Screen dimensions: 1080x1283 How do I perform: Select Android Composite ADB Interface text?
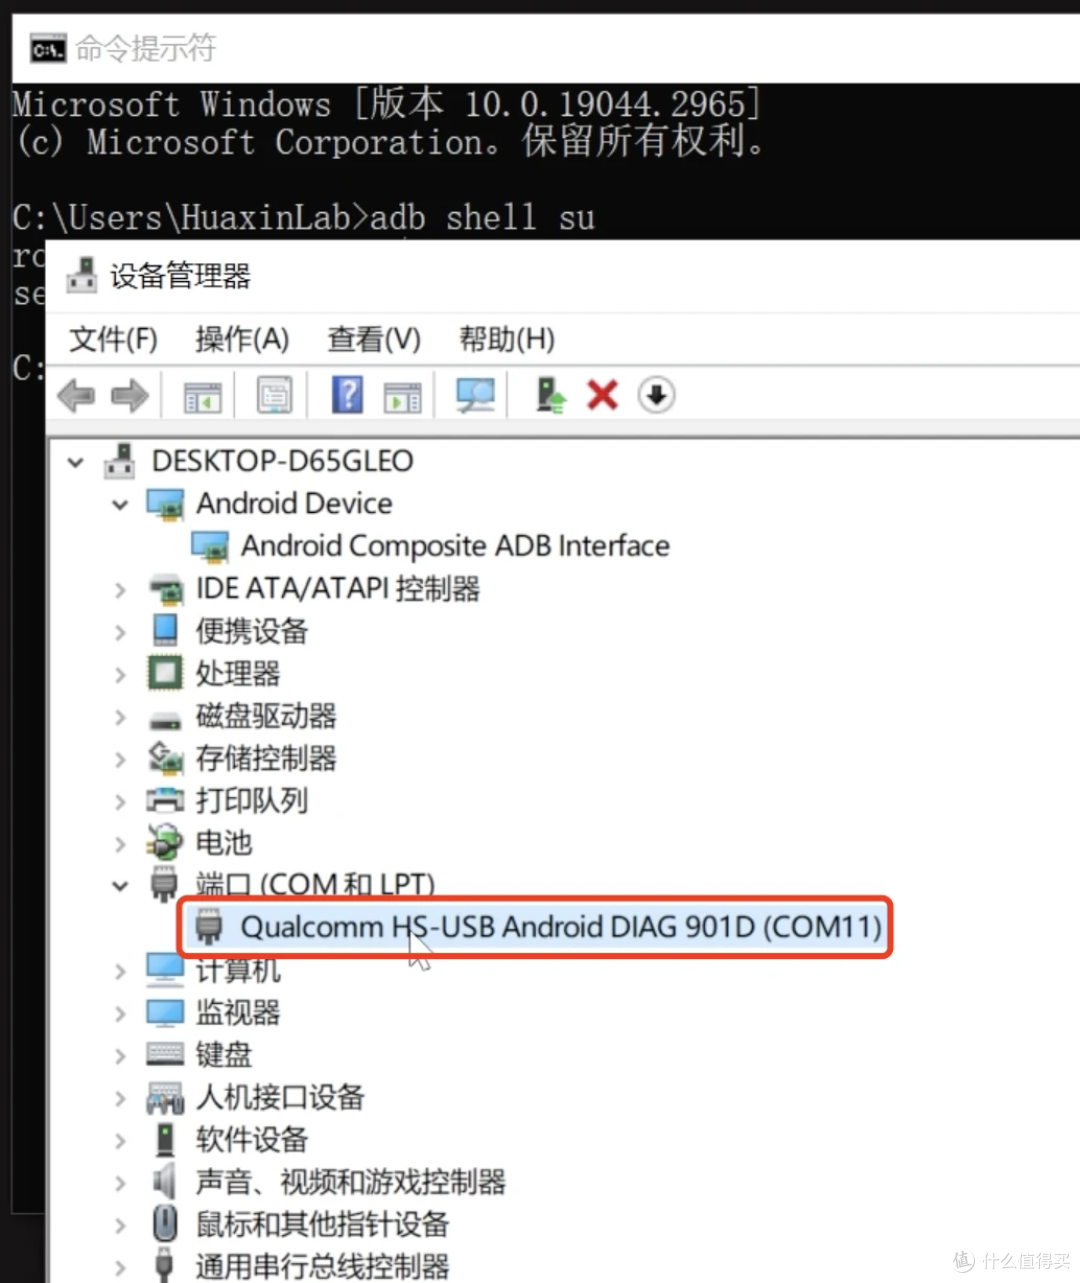[x=455, y=546]
